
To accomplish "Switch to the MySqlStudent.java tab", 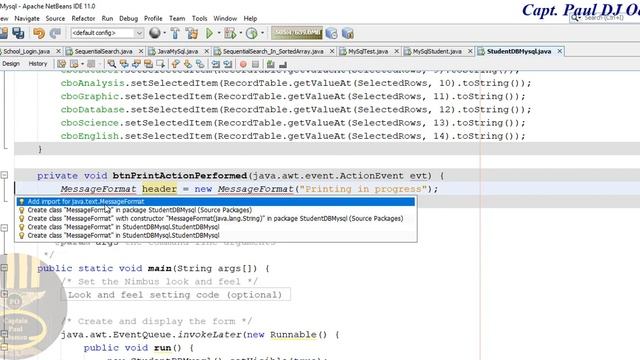I will pos(437,51).
